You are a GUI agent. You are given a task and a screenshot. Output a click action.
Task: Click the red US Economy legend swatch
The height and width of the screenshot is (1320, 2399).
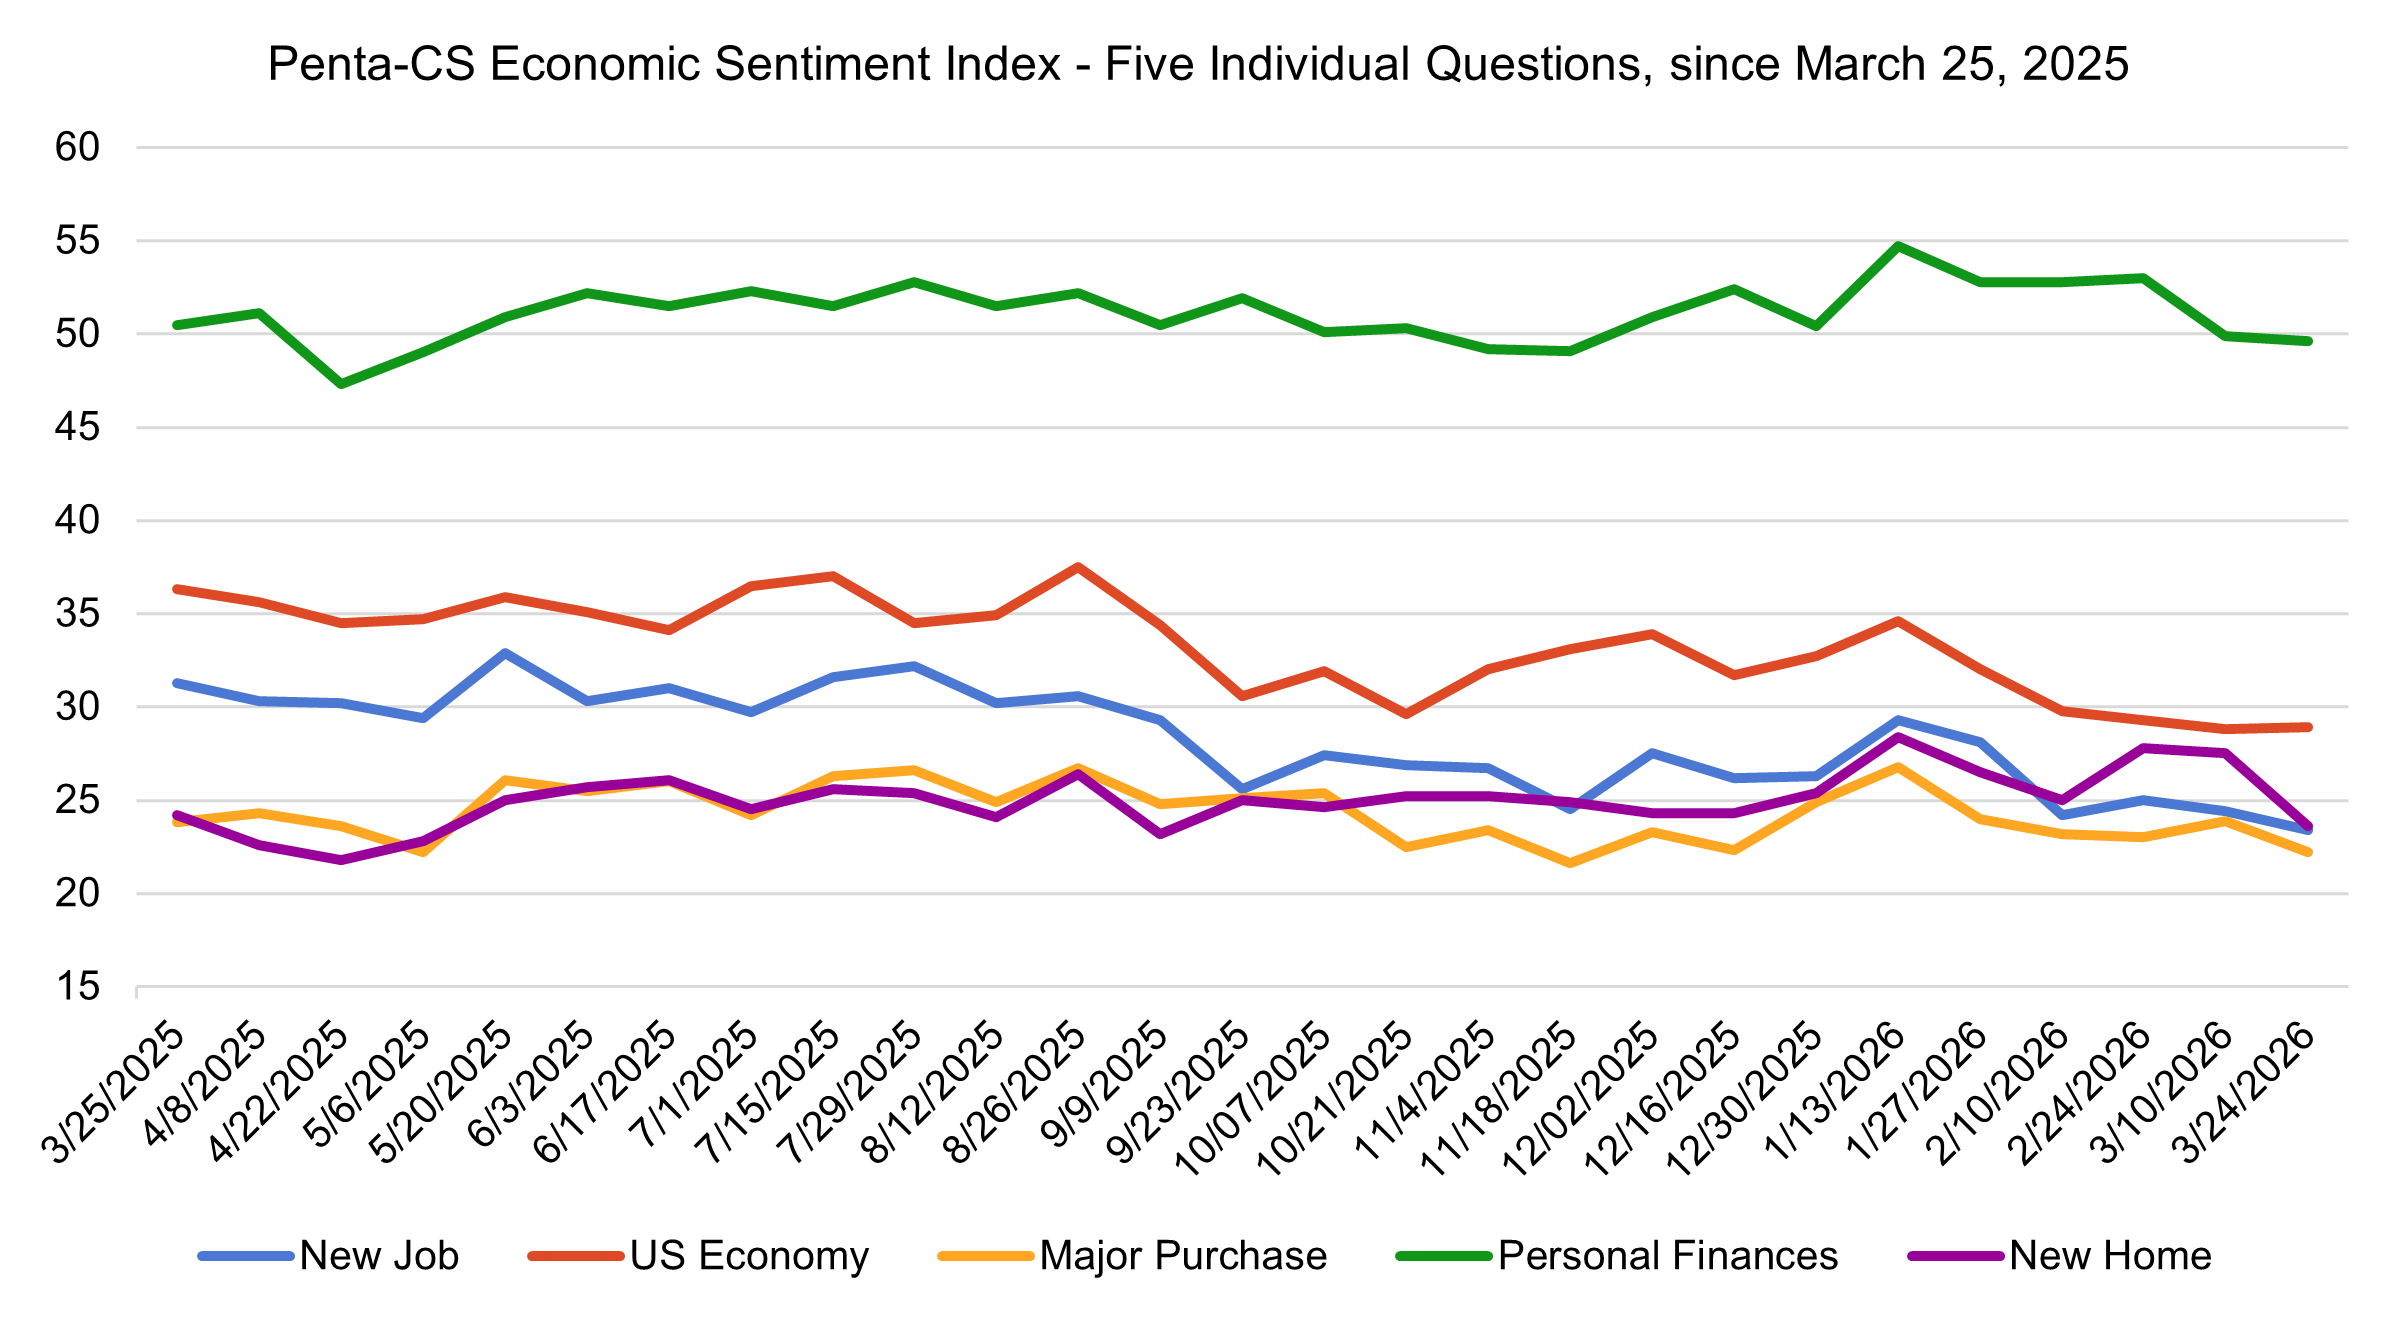576,1256
